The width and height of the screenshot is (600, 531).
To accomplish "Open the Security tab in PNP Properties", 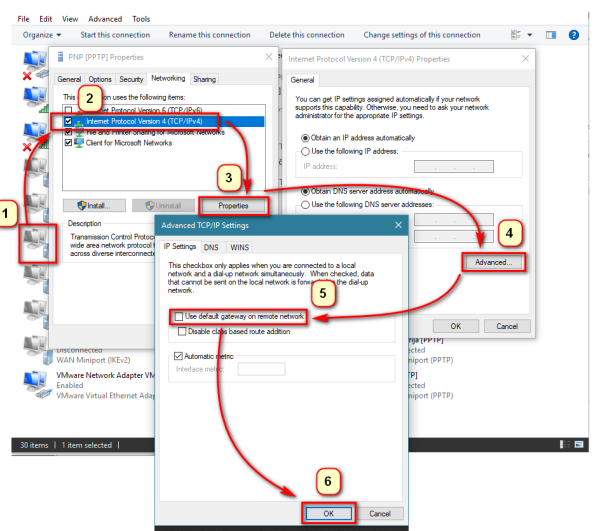I will click(x=131, y=79).
